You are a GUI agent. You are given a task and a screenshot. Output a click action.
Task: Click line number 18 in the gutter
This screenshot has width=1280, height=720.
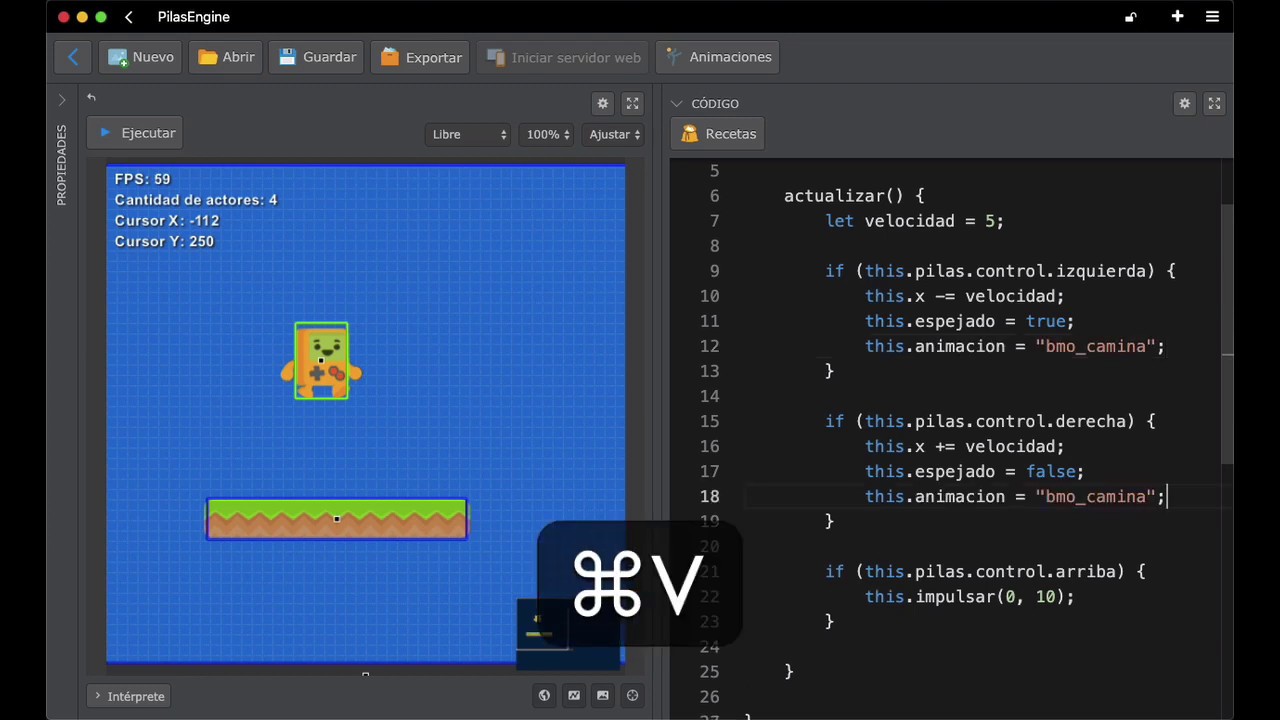[x=709, y=496]
